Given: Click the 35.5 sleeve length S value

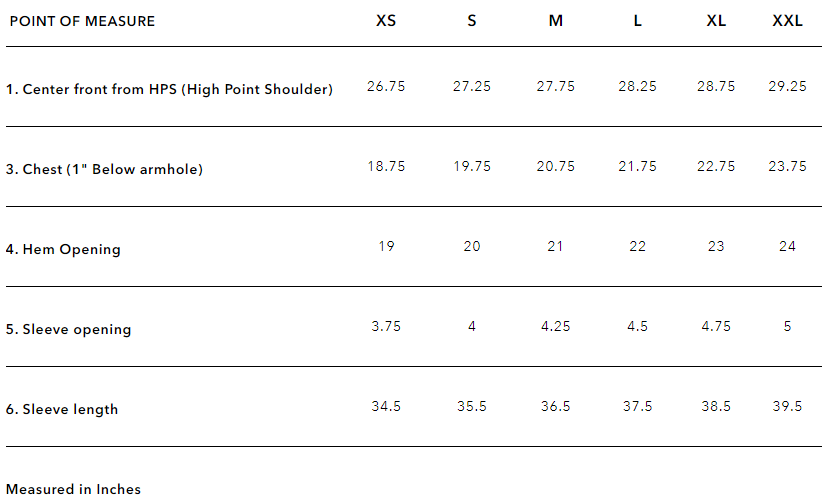Looking at the screenshot, I should click(x=472, y=407).
